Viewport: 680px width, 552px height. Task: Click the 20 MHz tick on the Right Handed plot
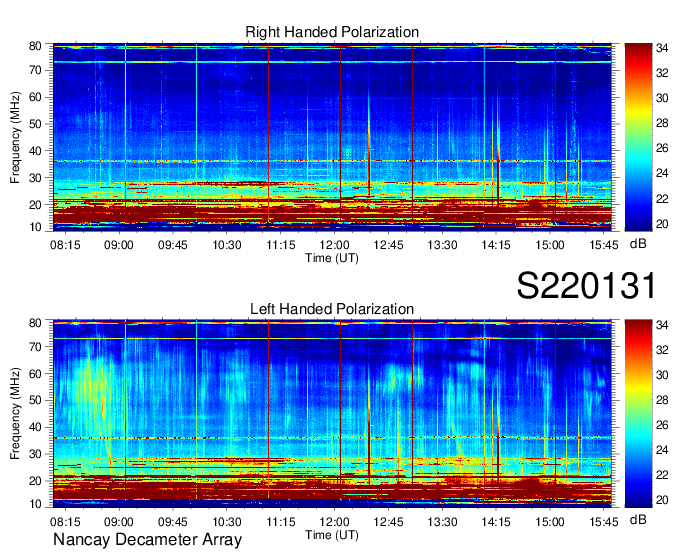click(x=36, y=205)
